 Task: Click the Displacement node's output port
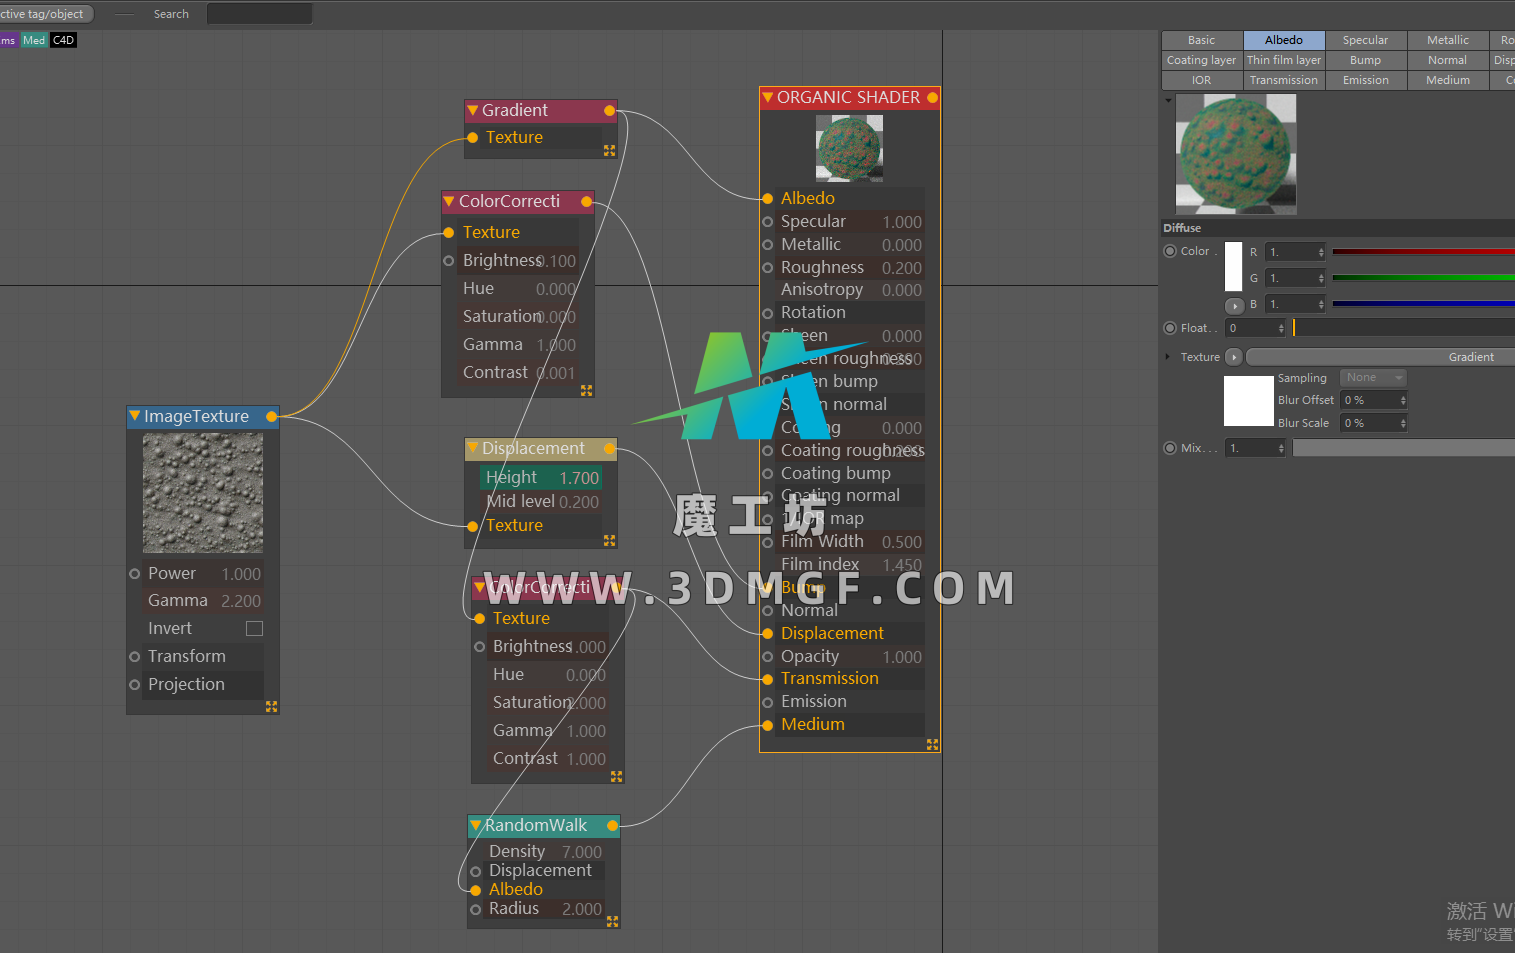pos(609,449)
